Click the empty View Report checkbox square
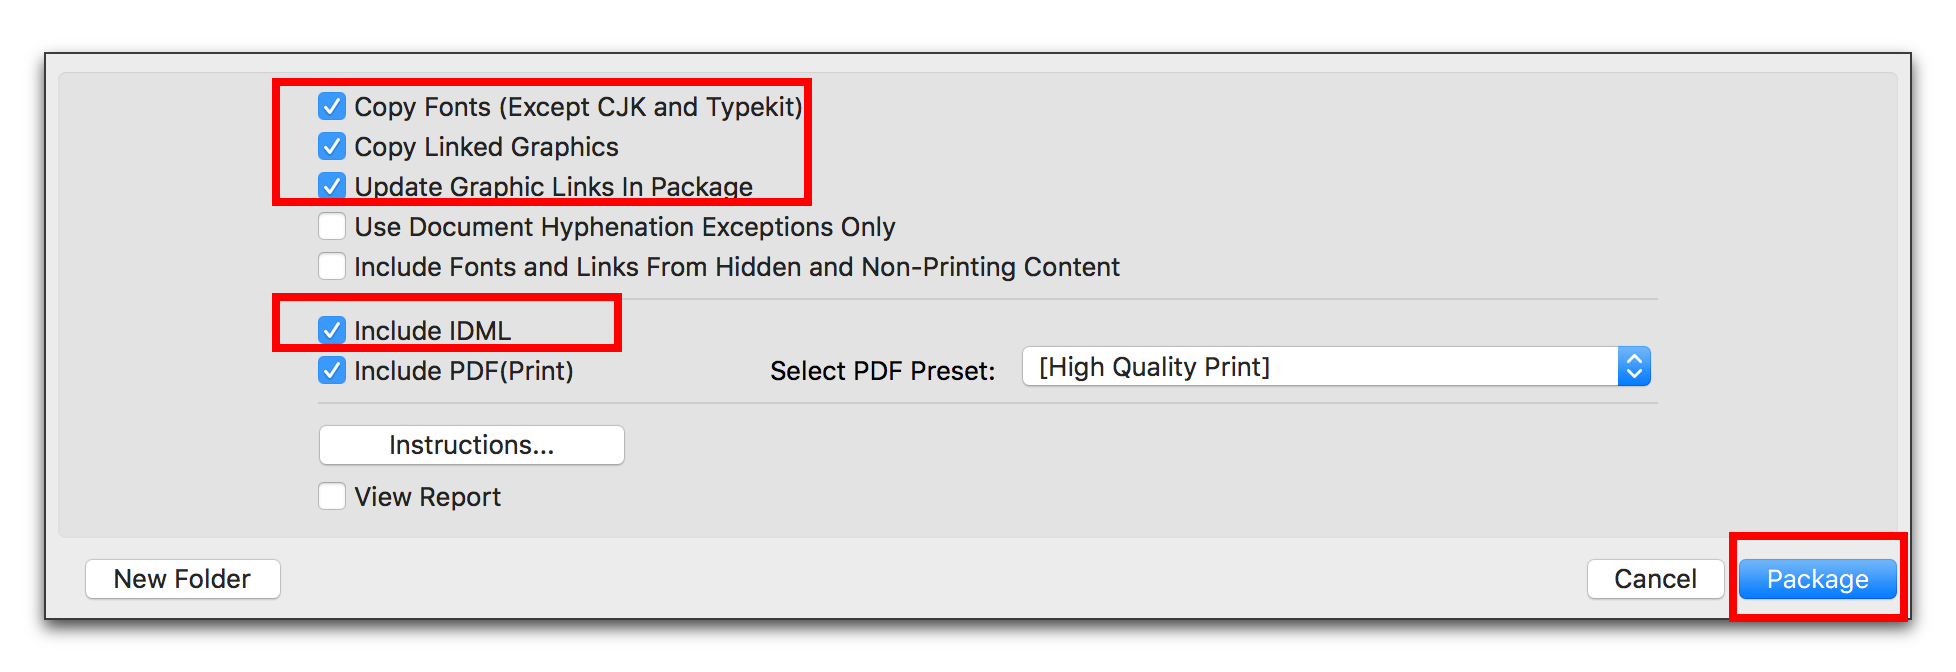This screenshot has width=1956, height=672. 332,496
